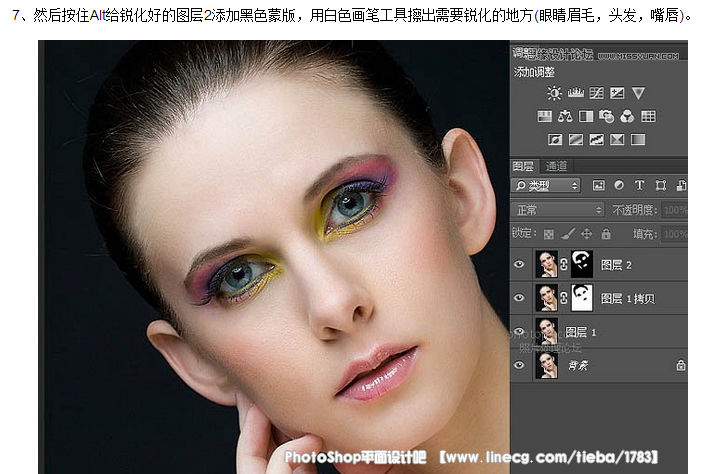Add a Photo Filter adjustment (camera icon)
This screenshot has height=474, width=708.
point(606,116)
